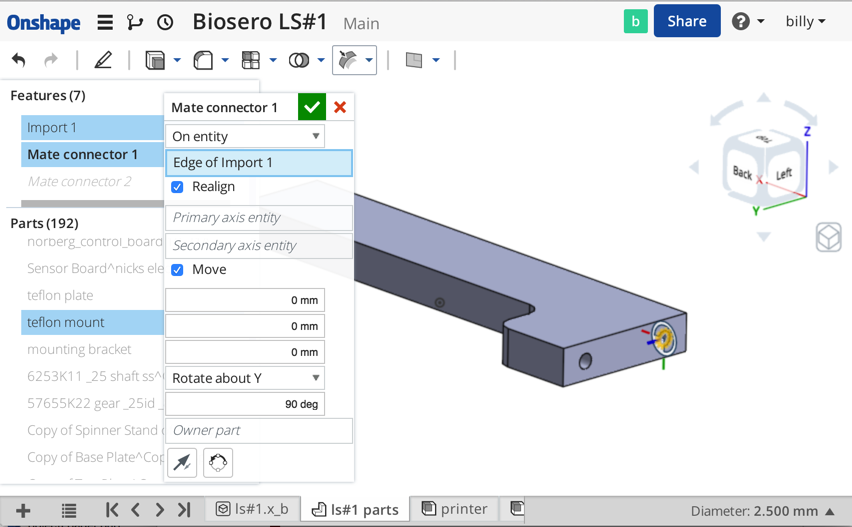Switch to the ls#1.x_b tab
Image resolution: width=852 pixels, height=527 pixels.
coord(252,509)
